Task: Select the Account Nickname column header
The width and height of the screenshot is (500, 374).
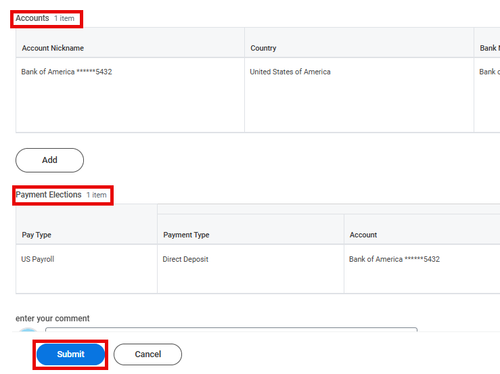Action: (x=53, y=48)
